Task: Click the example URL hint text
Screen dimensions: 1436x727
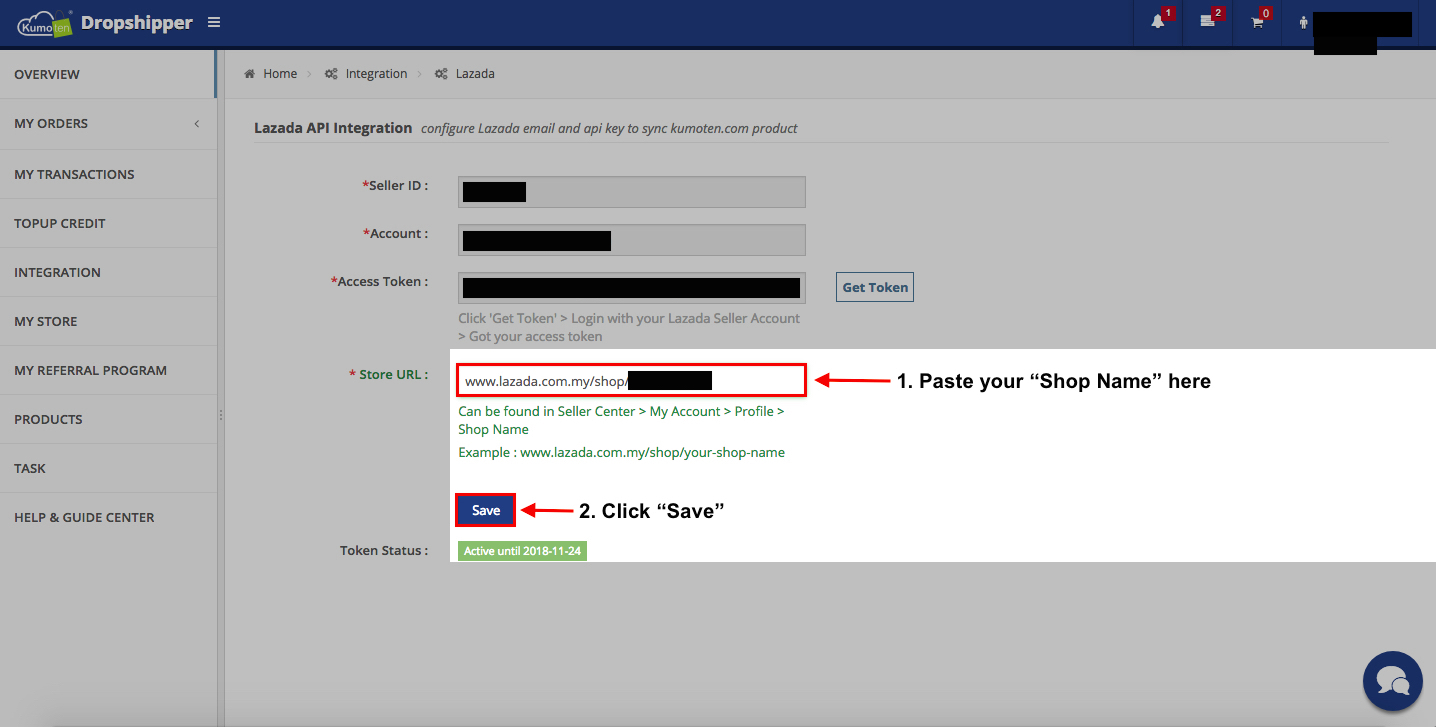Action: [x=621, y=452]
